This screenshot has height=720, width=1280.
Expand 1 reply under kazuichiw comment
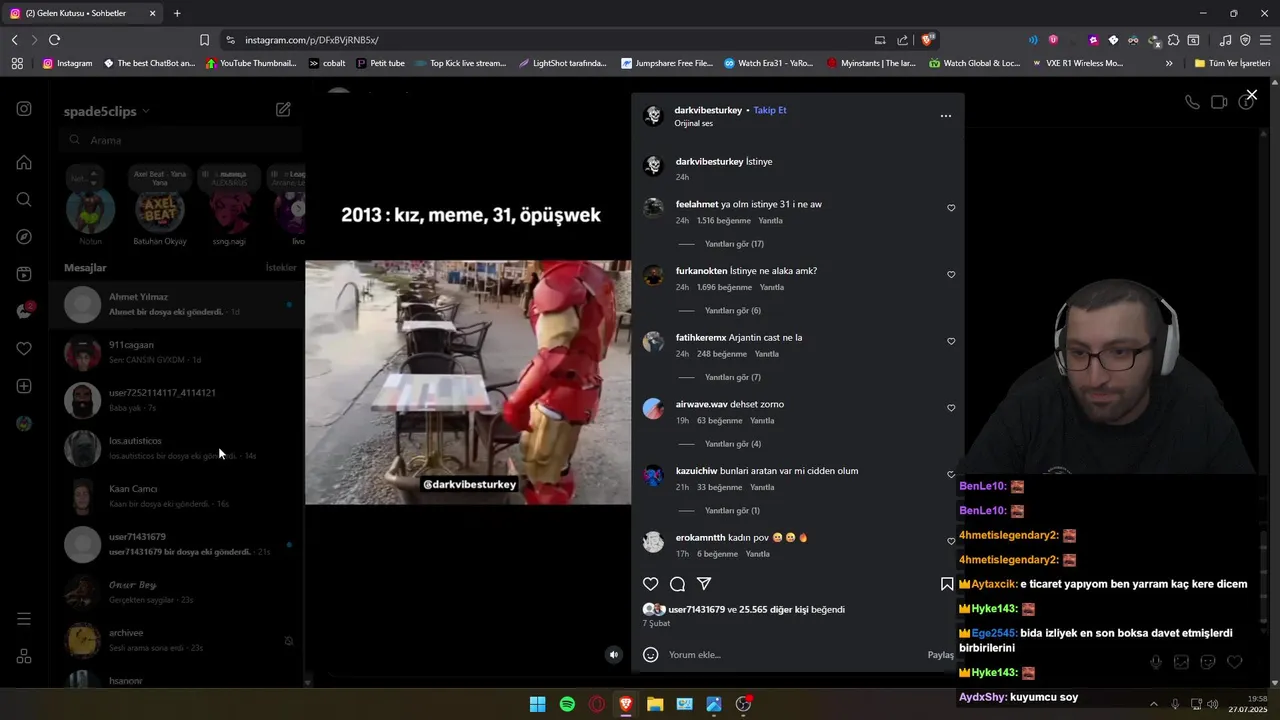[x=732, y=511]
